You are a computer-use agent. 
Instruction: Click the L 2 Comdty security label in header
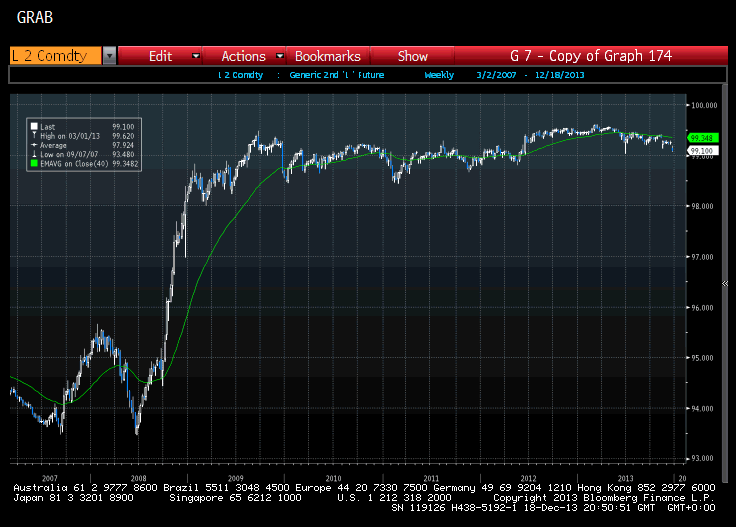point(240,75)
